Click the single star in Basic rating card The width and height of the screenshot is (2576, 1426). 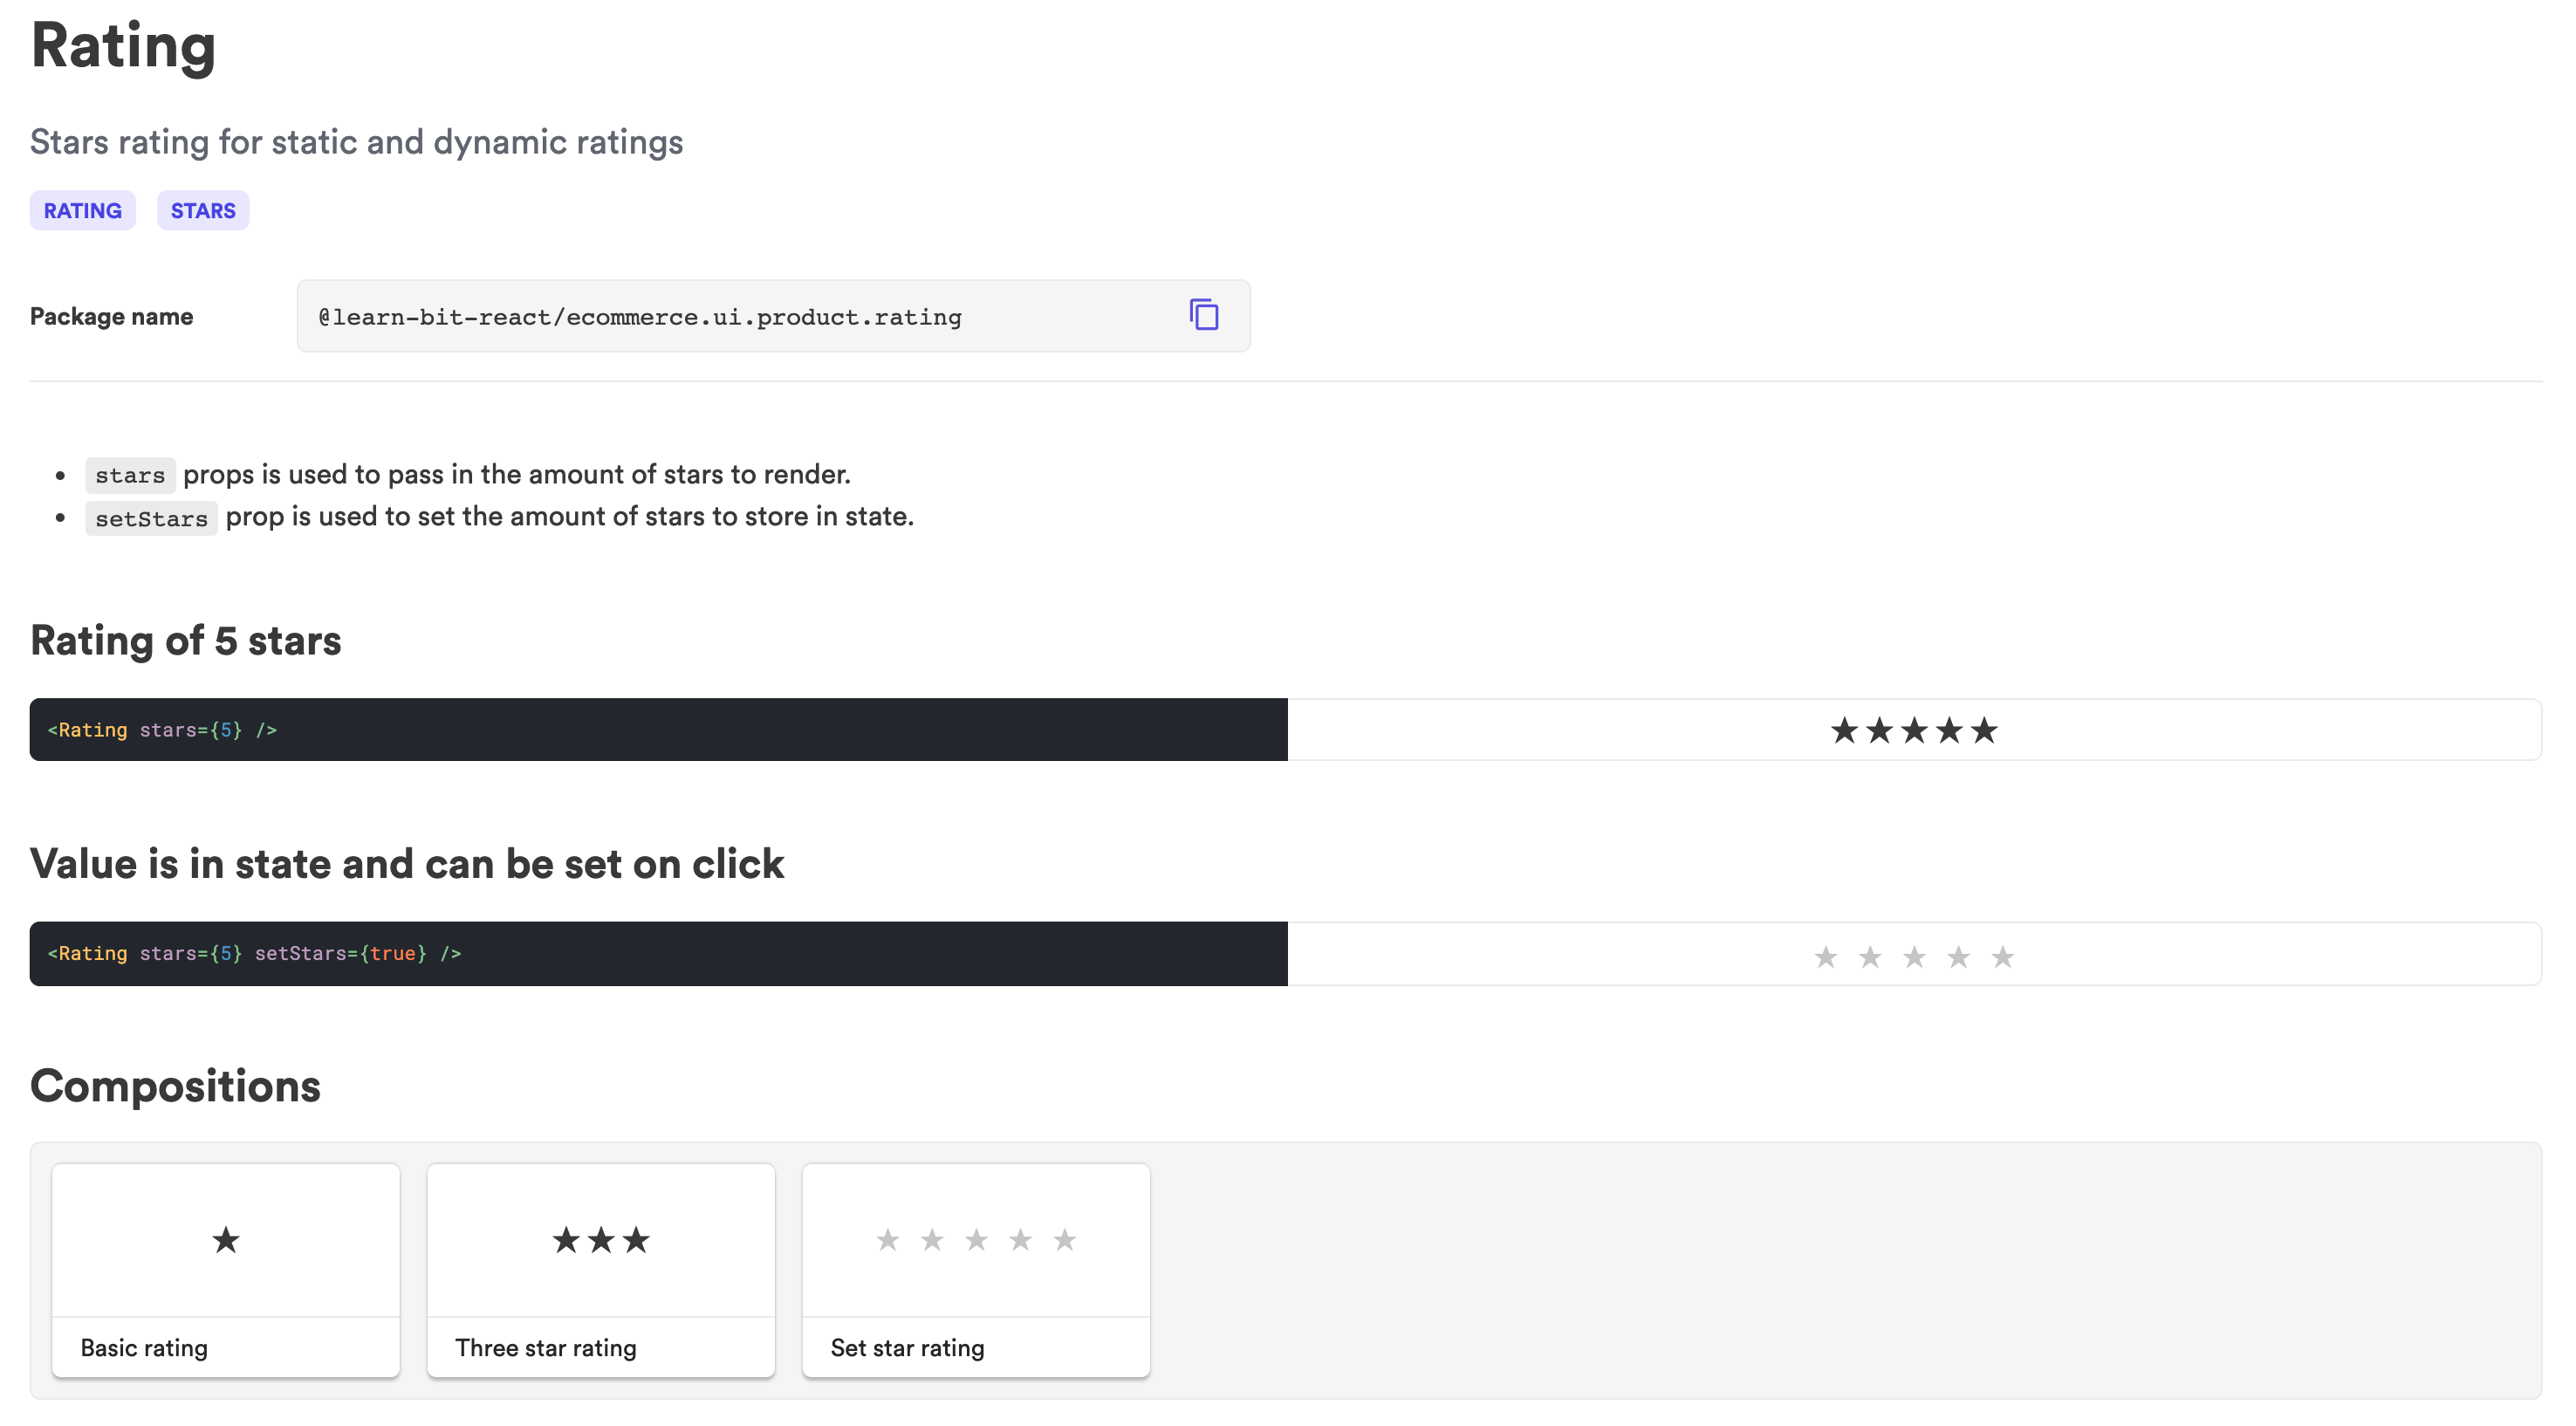tap(226, 1240)
